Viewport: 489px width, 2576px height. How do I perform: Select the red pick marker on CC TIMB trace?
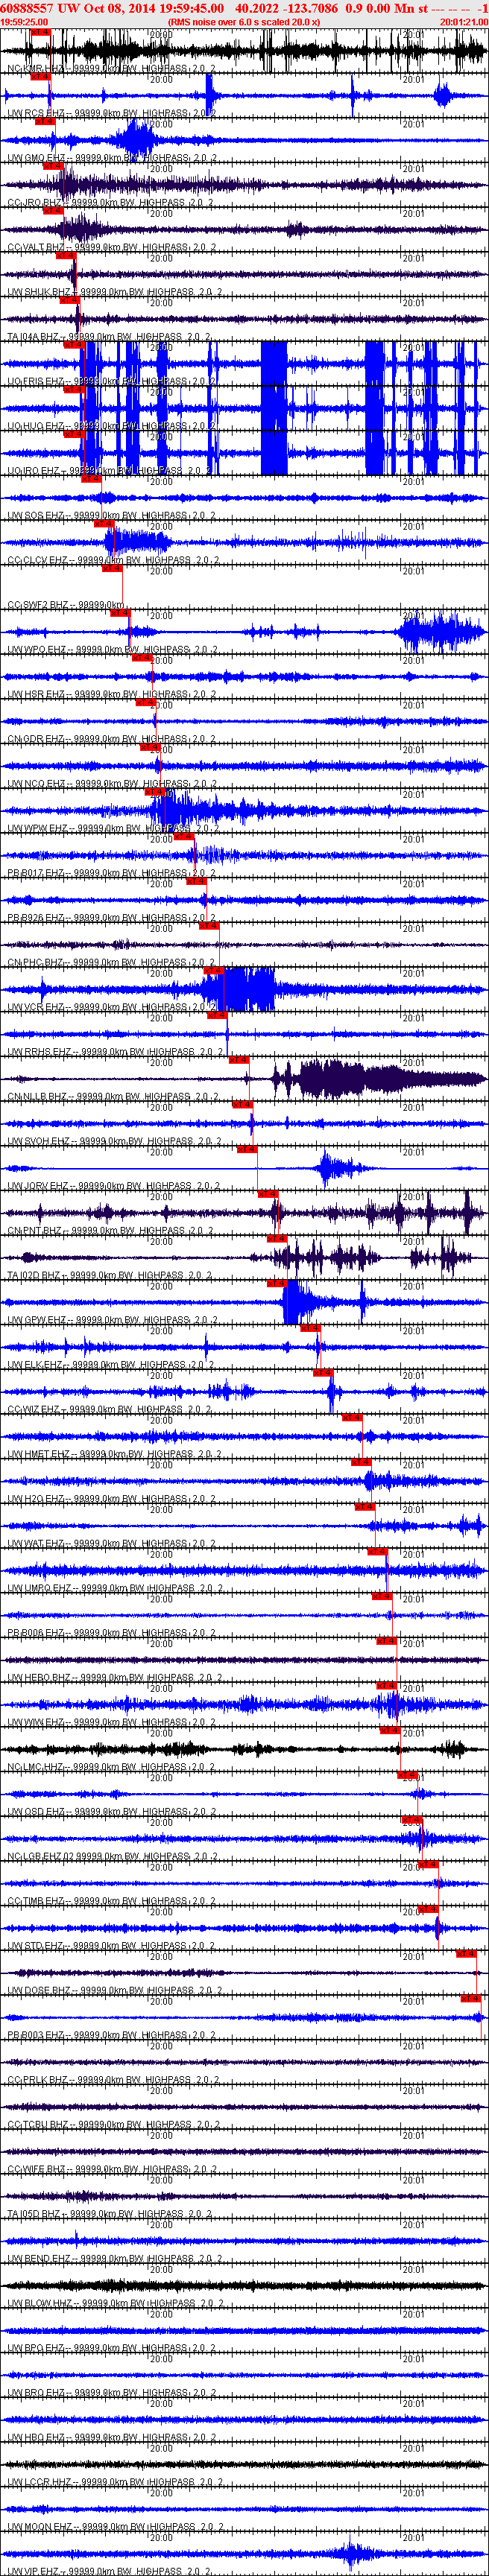click(428, 1864)
